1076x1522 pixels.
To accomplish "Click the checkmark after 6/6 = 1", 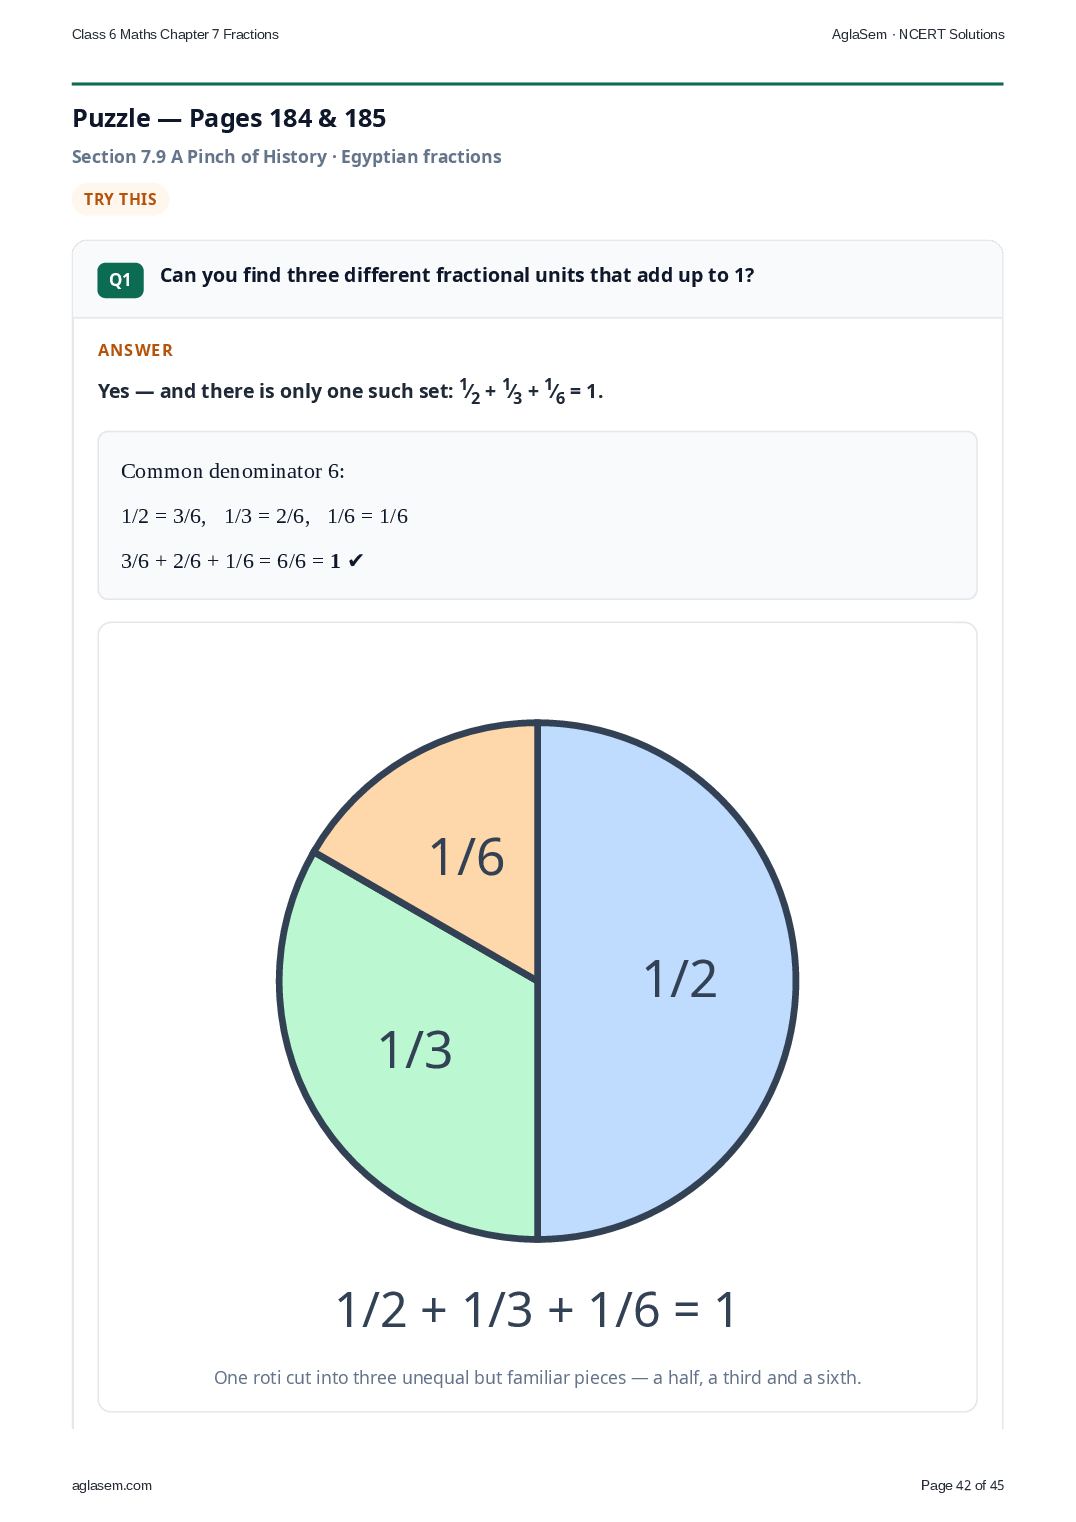I will click(x=355, y=561).
